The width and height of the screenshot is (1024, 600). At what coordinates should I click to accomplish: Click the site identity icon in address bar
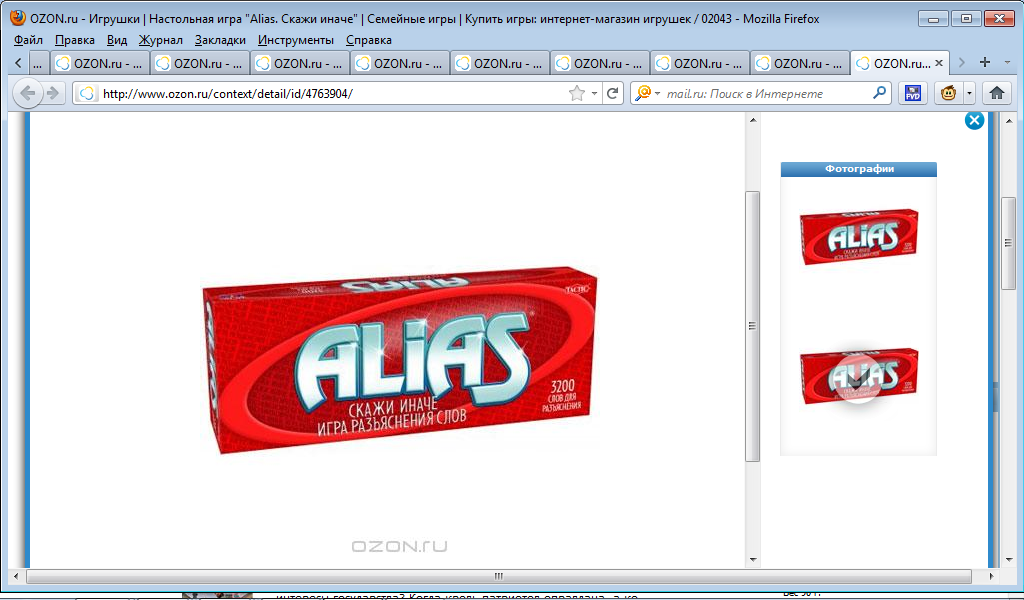pyautogui.click(x=87, y=93)
